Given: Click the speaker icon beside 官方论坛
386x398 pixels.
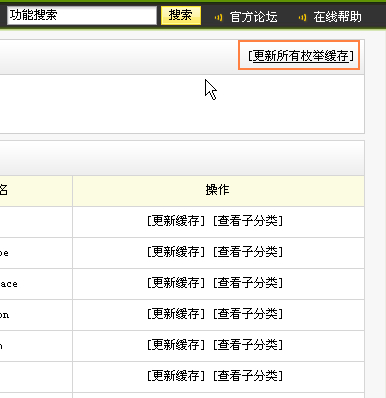Looking at the screenshot, I should coord(218,17).
